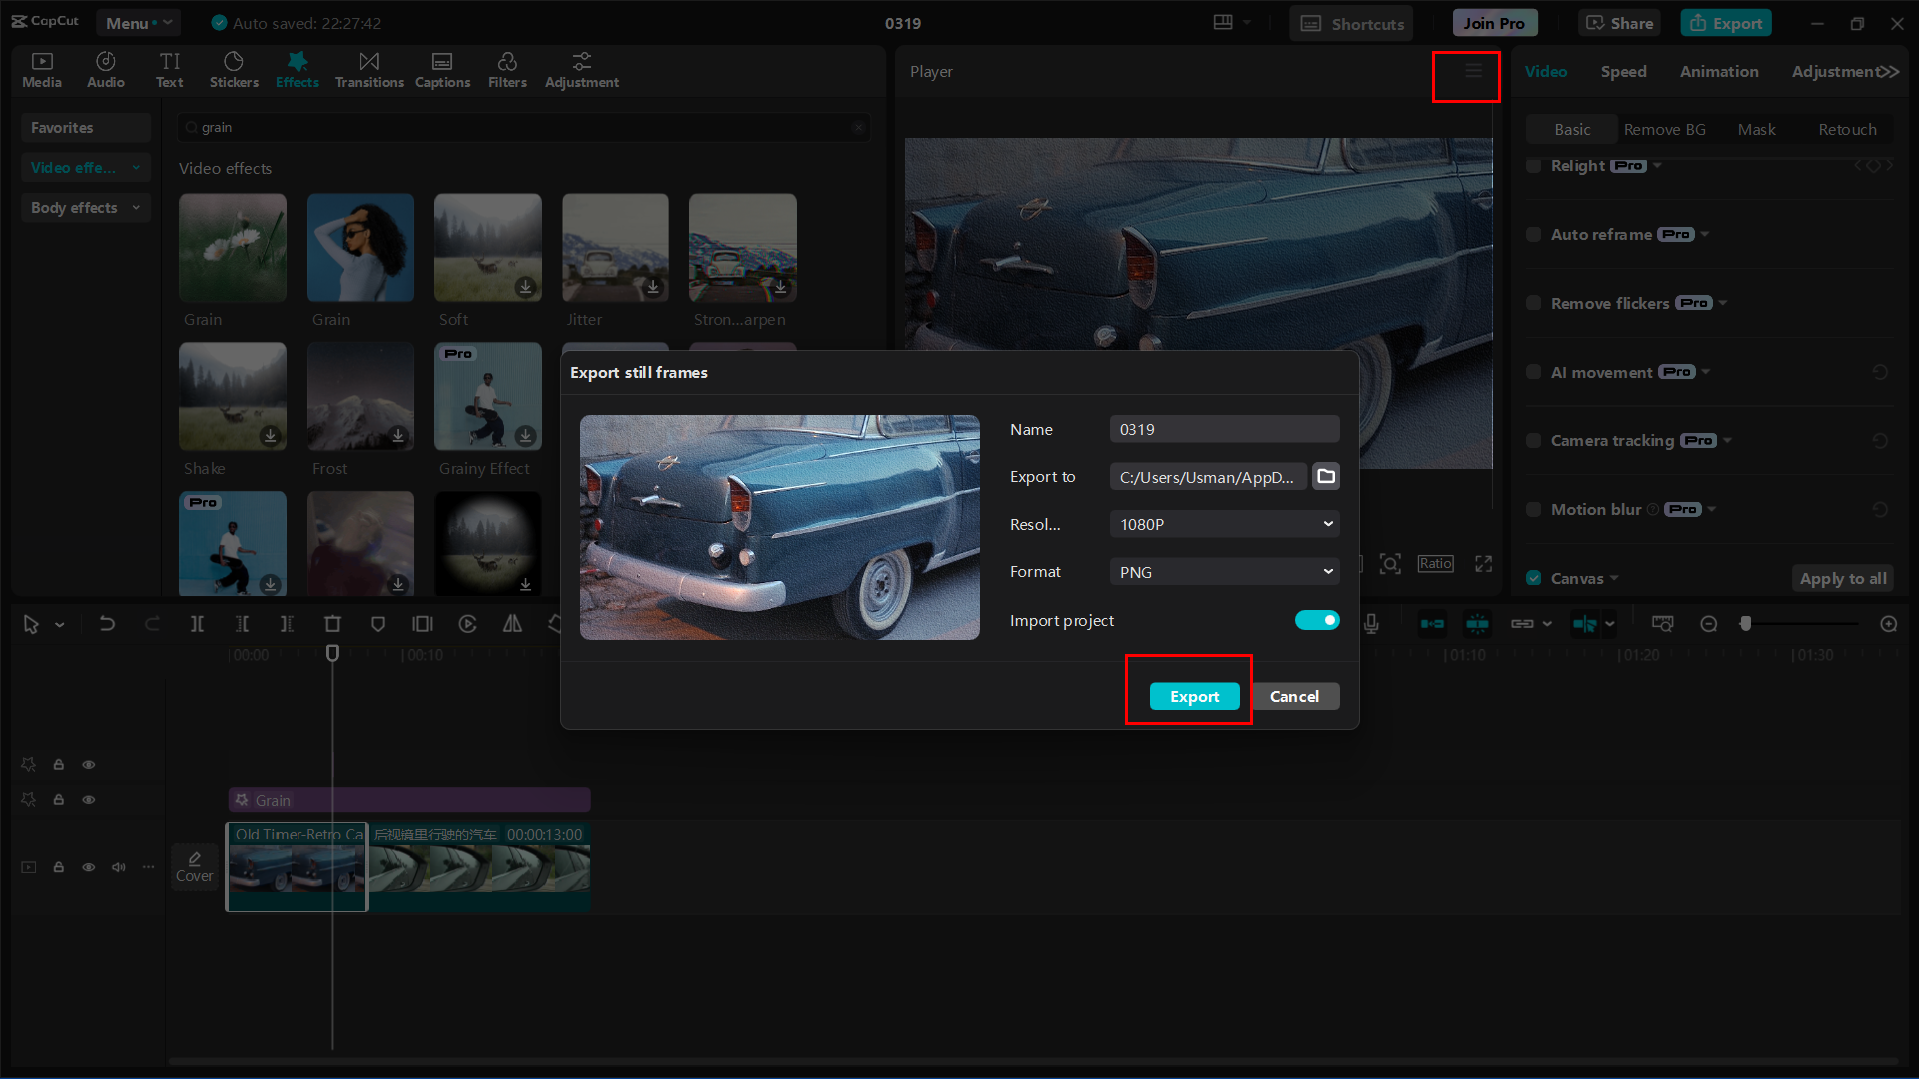The width and height of the screenshot is (1919, 1079).
Task: Open the Media panel
Action: point(41,69)
